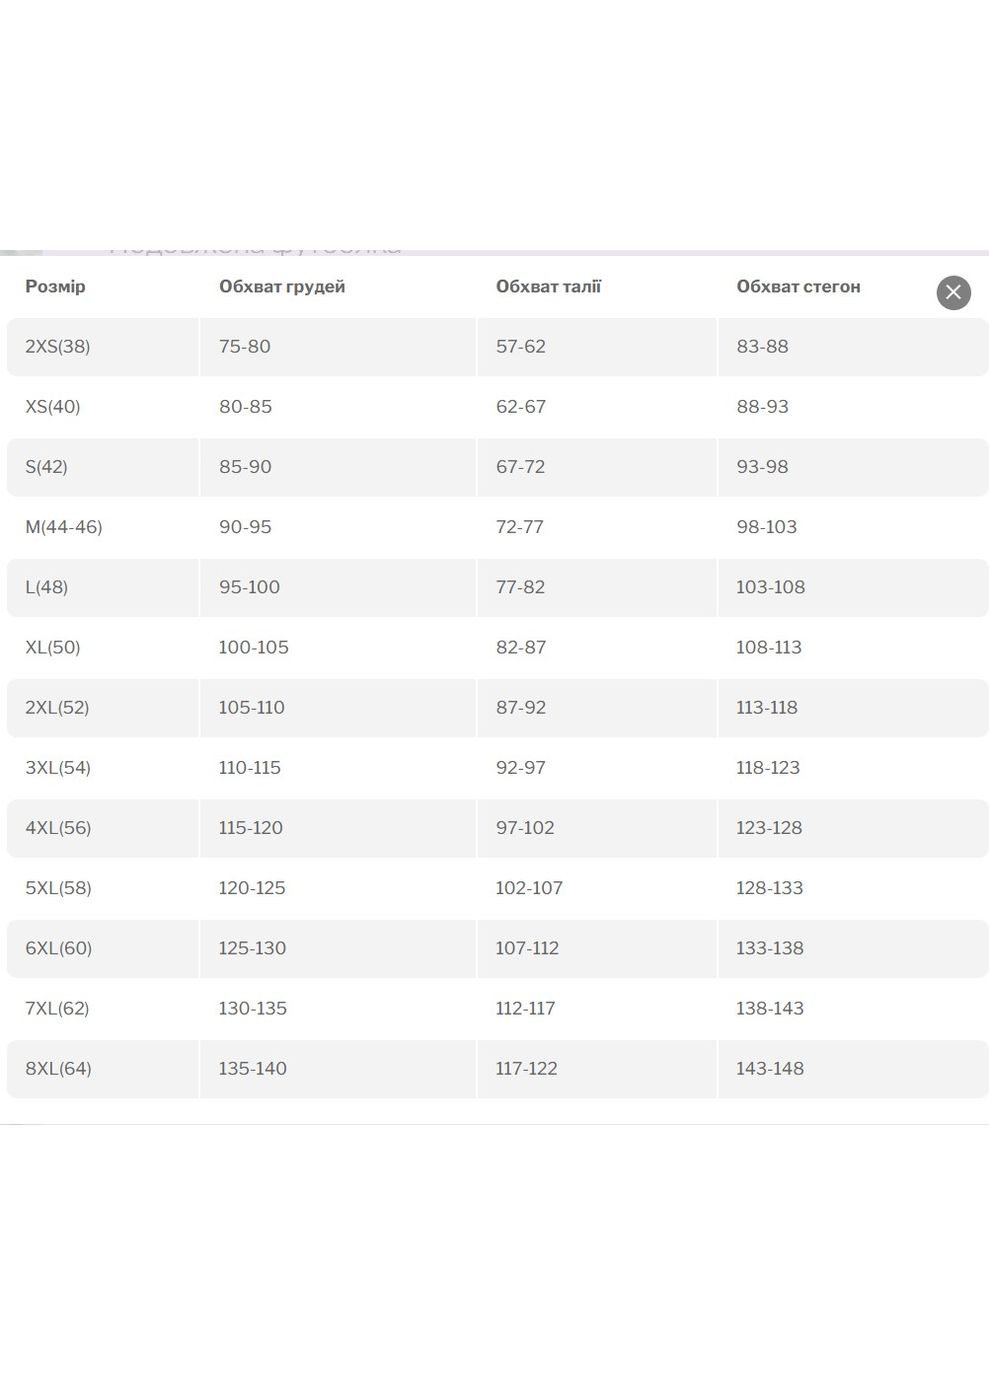Screen dimensions: 989x1376
Task: Click the Обхват стегон column header
Action: pyautogui.click(x=798, y=286)
